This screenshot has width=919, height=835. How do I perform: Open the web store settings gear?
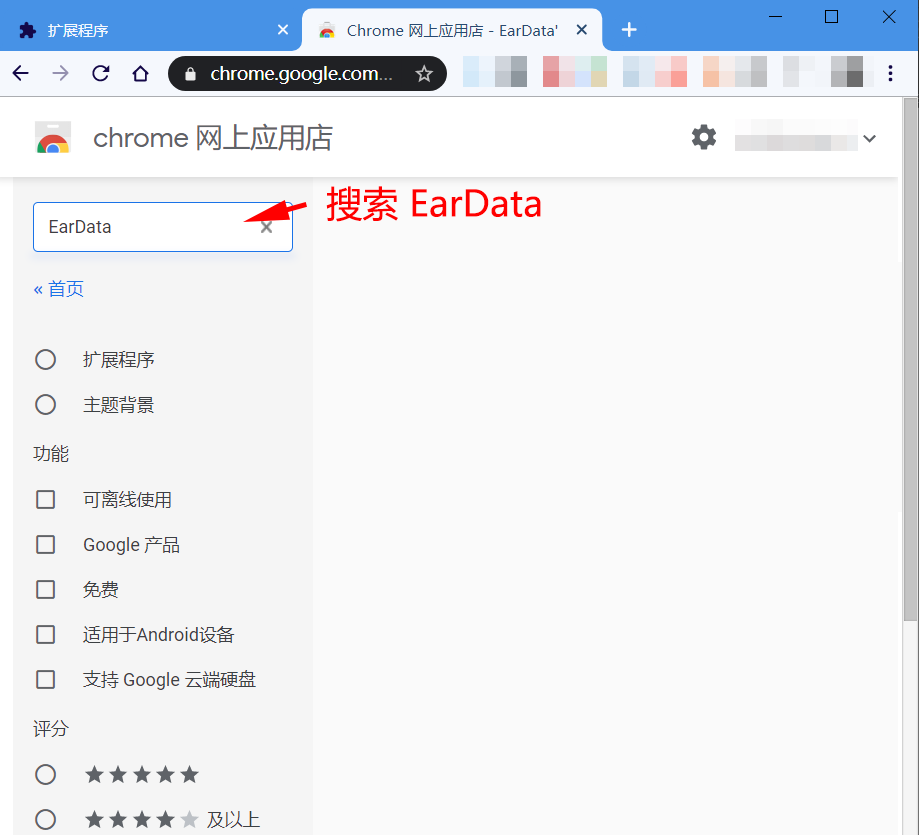704,137
